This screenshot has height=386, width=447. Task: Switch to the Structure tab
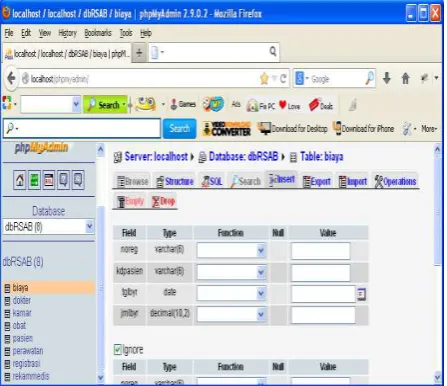pyautogui.click(x=175, y=181)
